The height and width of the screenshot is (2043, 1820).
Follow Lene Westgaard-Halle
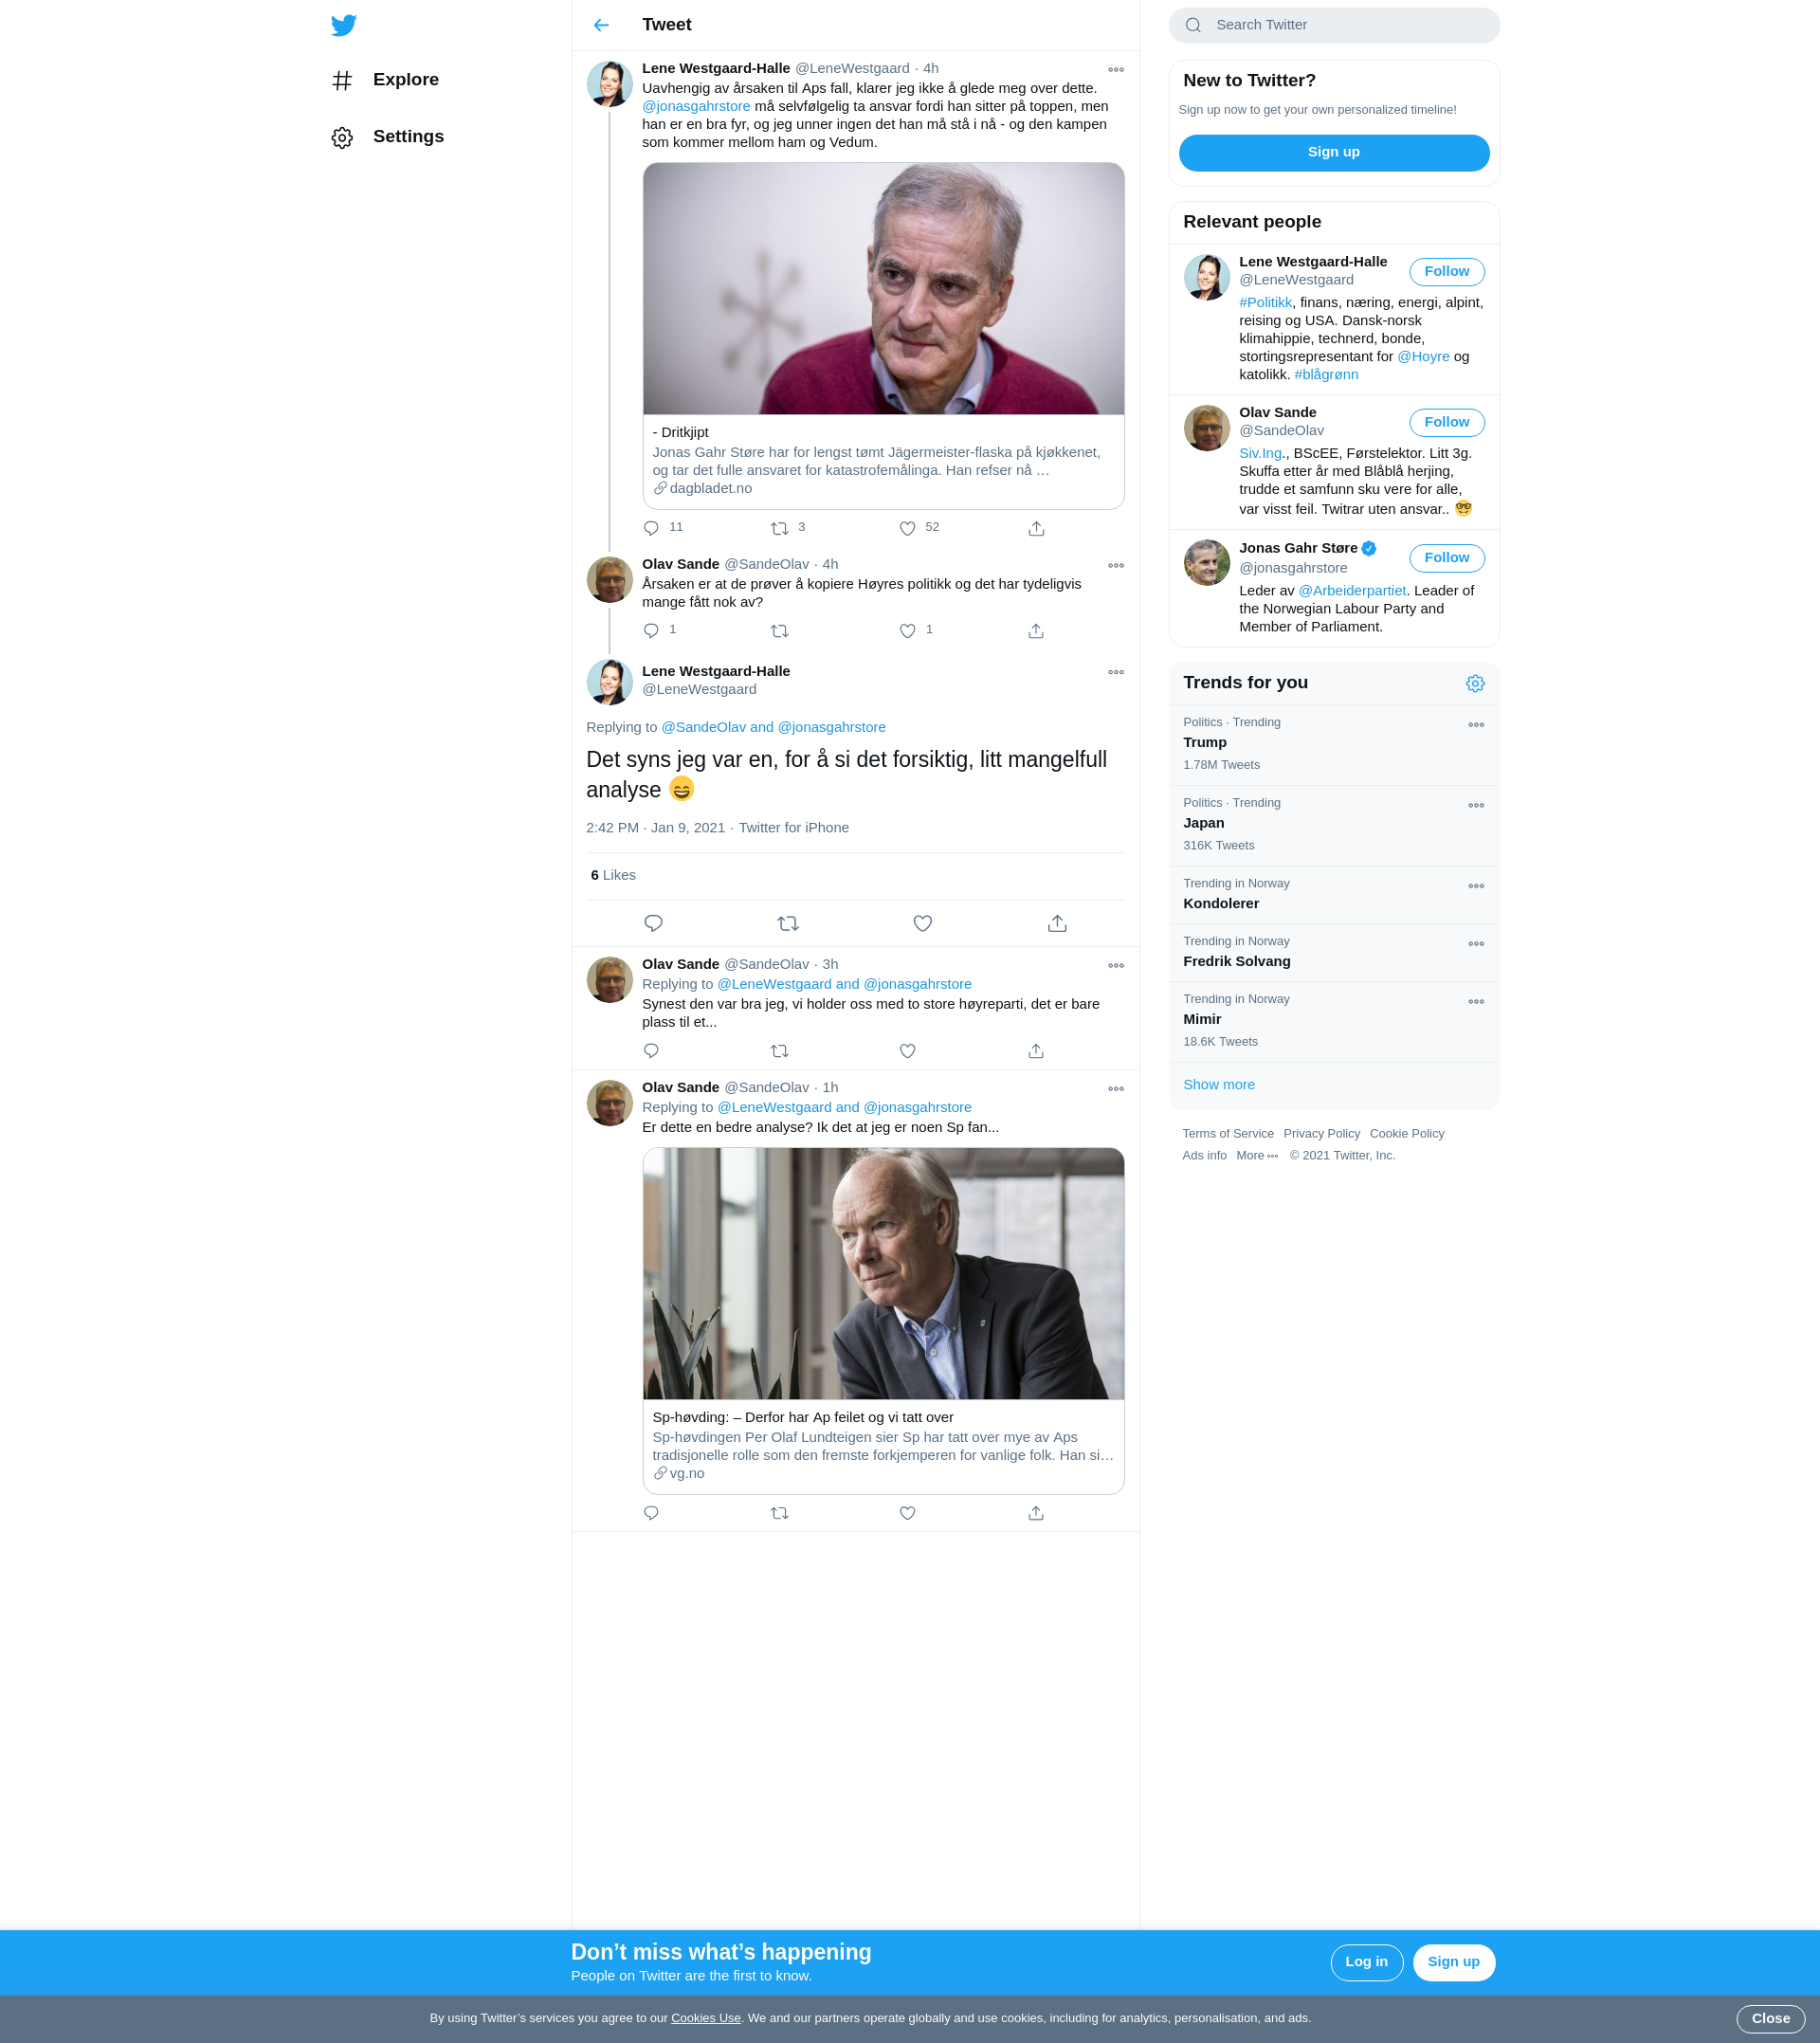coord(1446,271)
